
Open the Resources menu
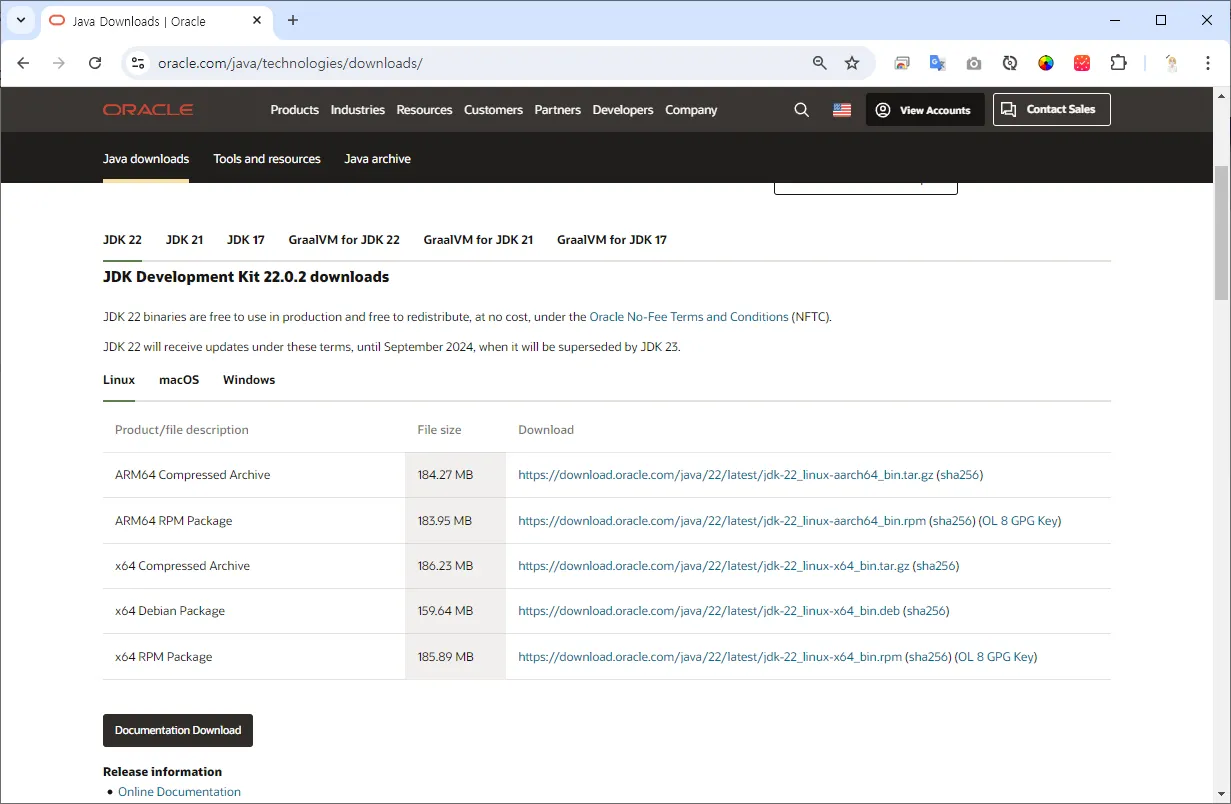[x=424, y=110]
